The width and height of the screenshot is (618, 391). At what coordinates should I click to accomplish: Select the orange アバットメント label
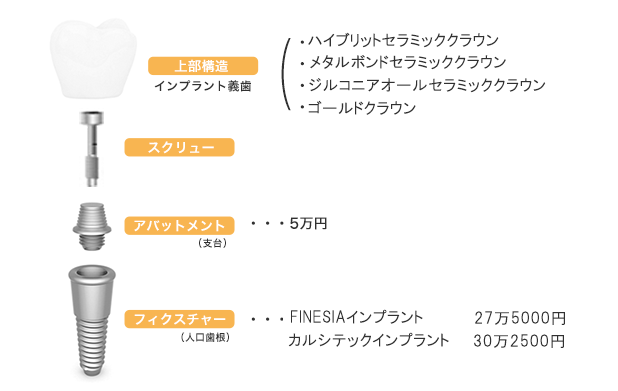[x=180, y=225]
